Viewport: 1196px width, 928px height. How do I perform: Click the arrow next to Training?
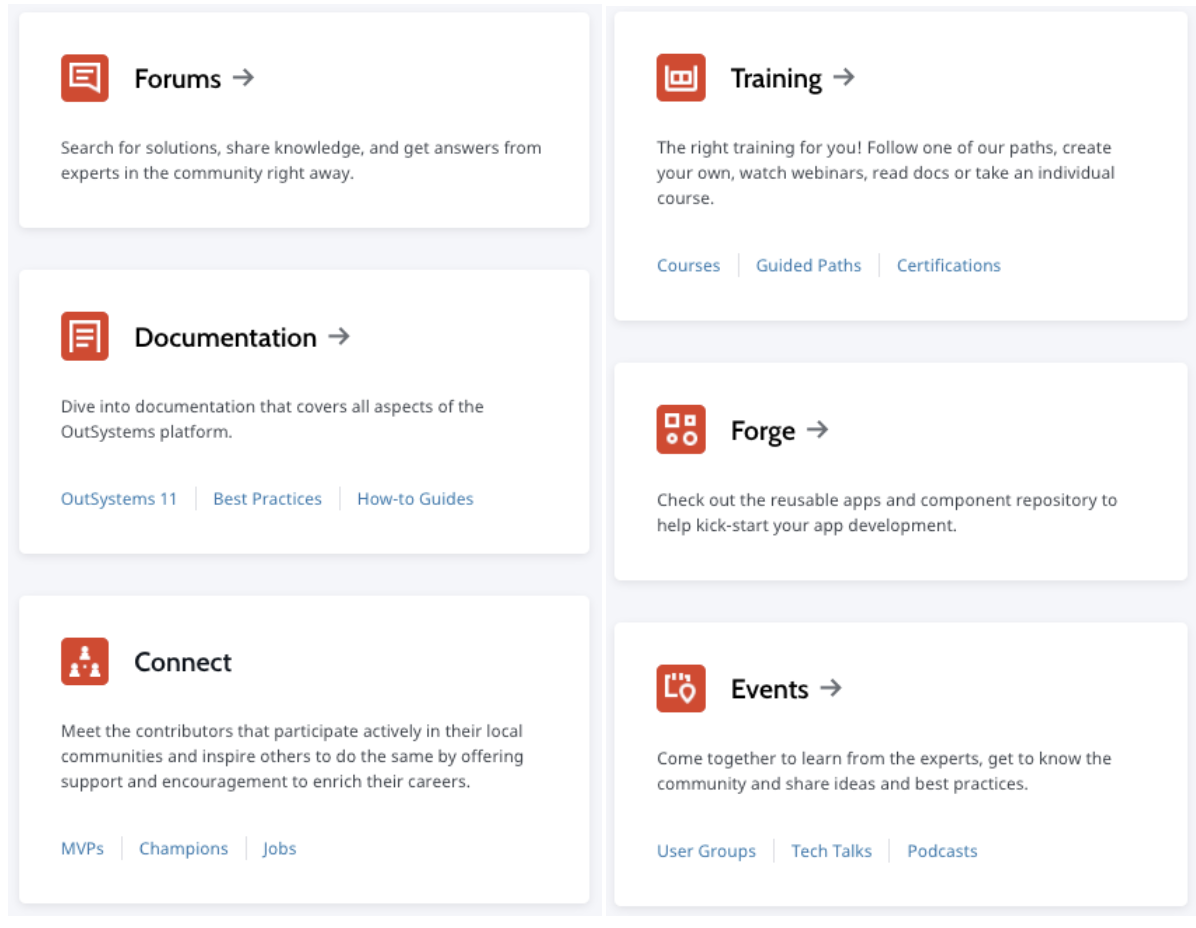pos(844,77)
